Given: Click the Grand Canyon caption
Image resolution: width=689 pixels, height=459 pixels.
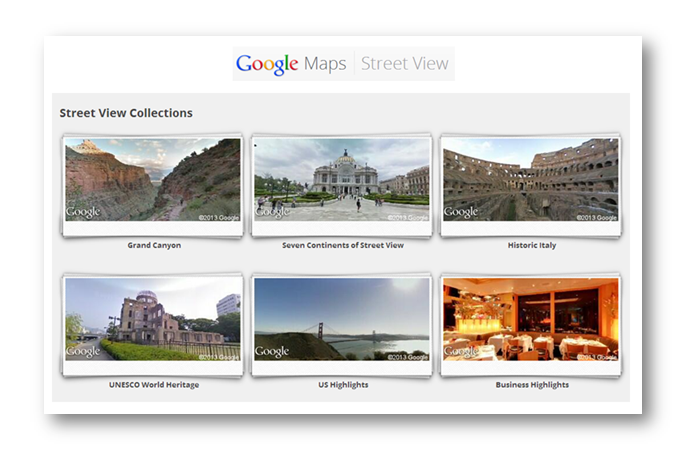Looking at the screenshot, I should tap(154, 245).
